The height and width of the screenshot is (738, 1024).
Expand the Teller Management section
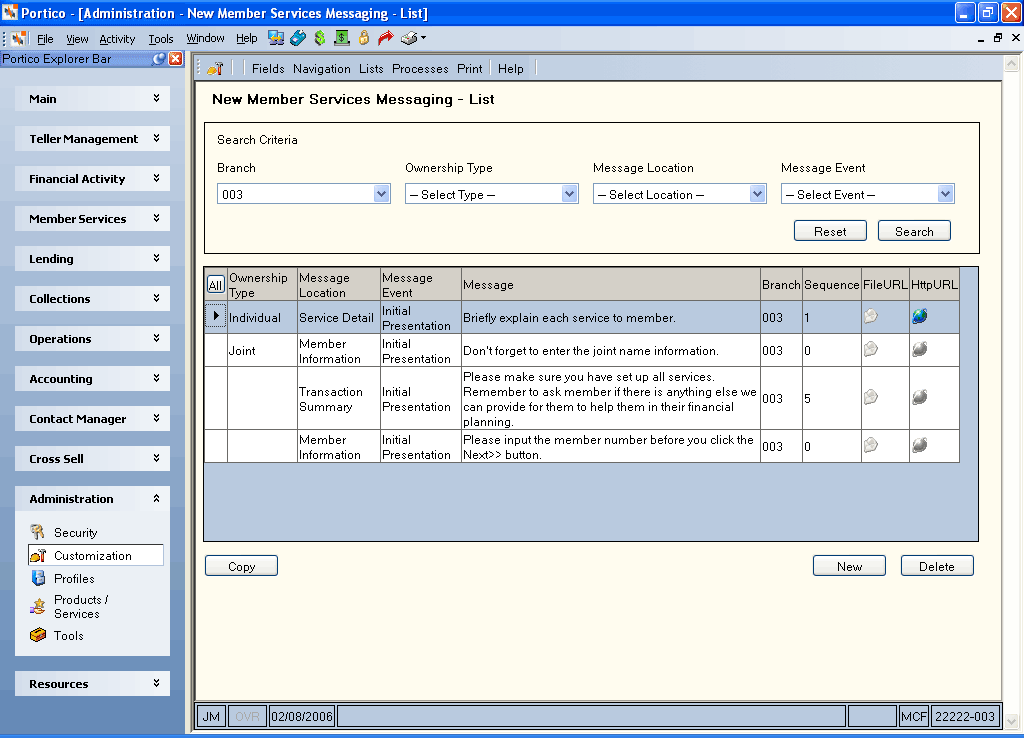pyautogui.click(x=92, y=138)
